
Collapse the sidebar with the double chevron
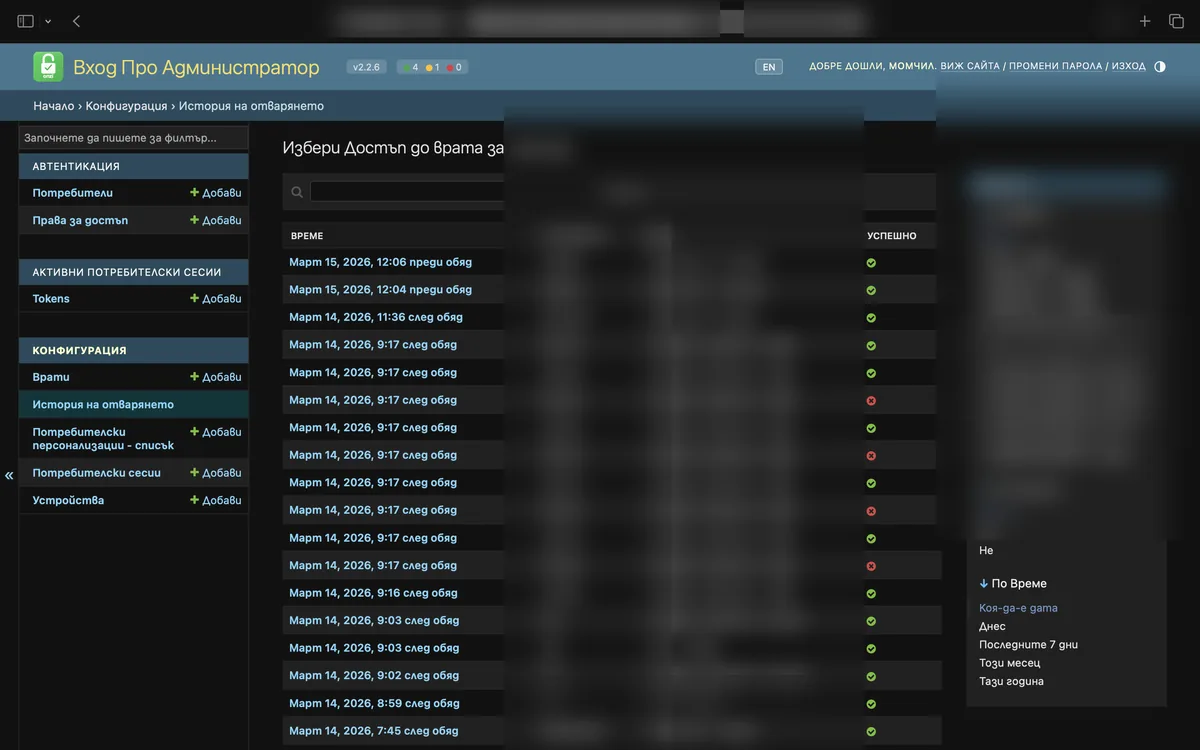coord(9,476)
